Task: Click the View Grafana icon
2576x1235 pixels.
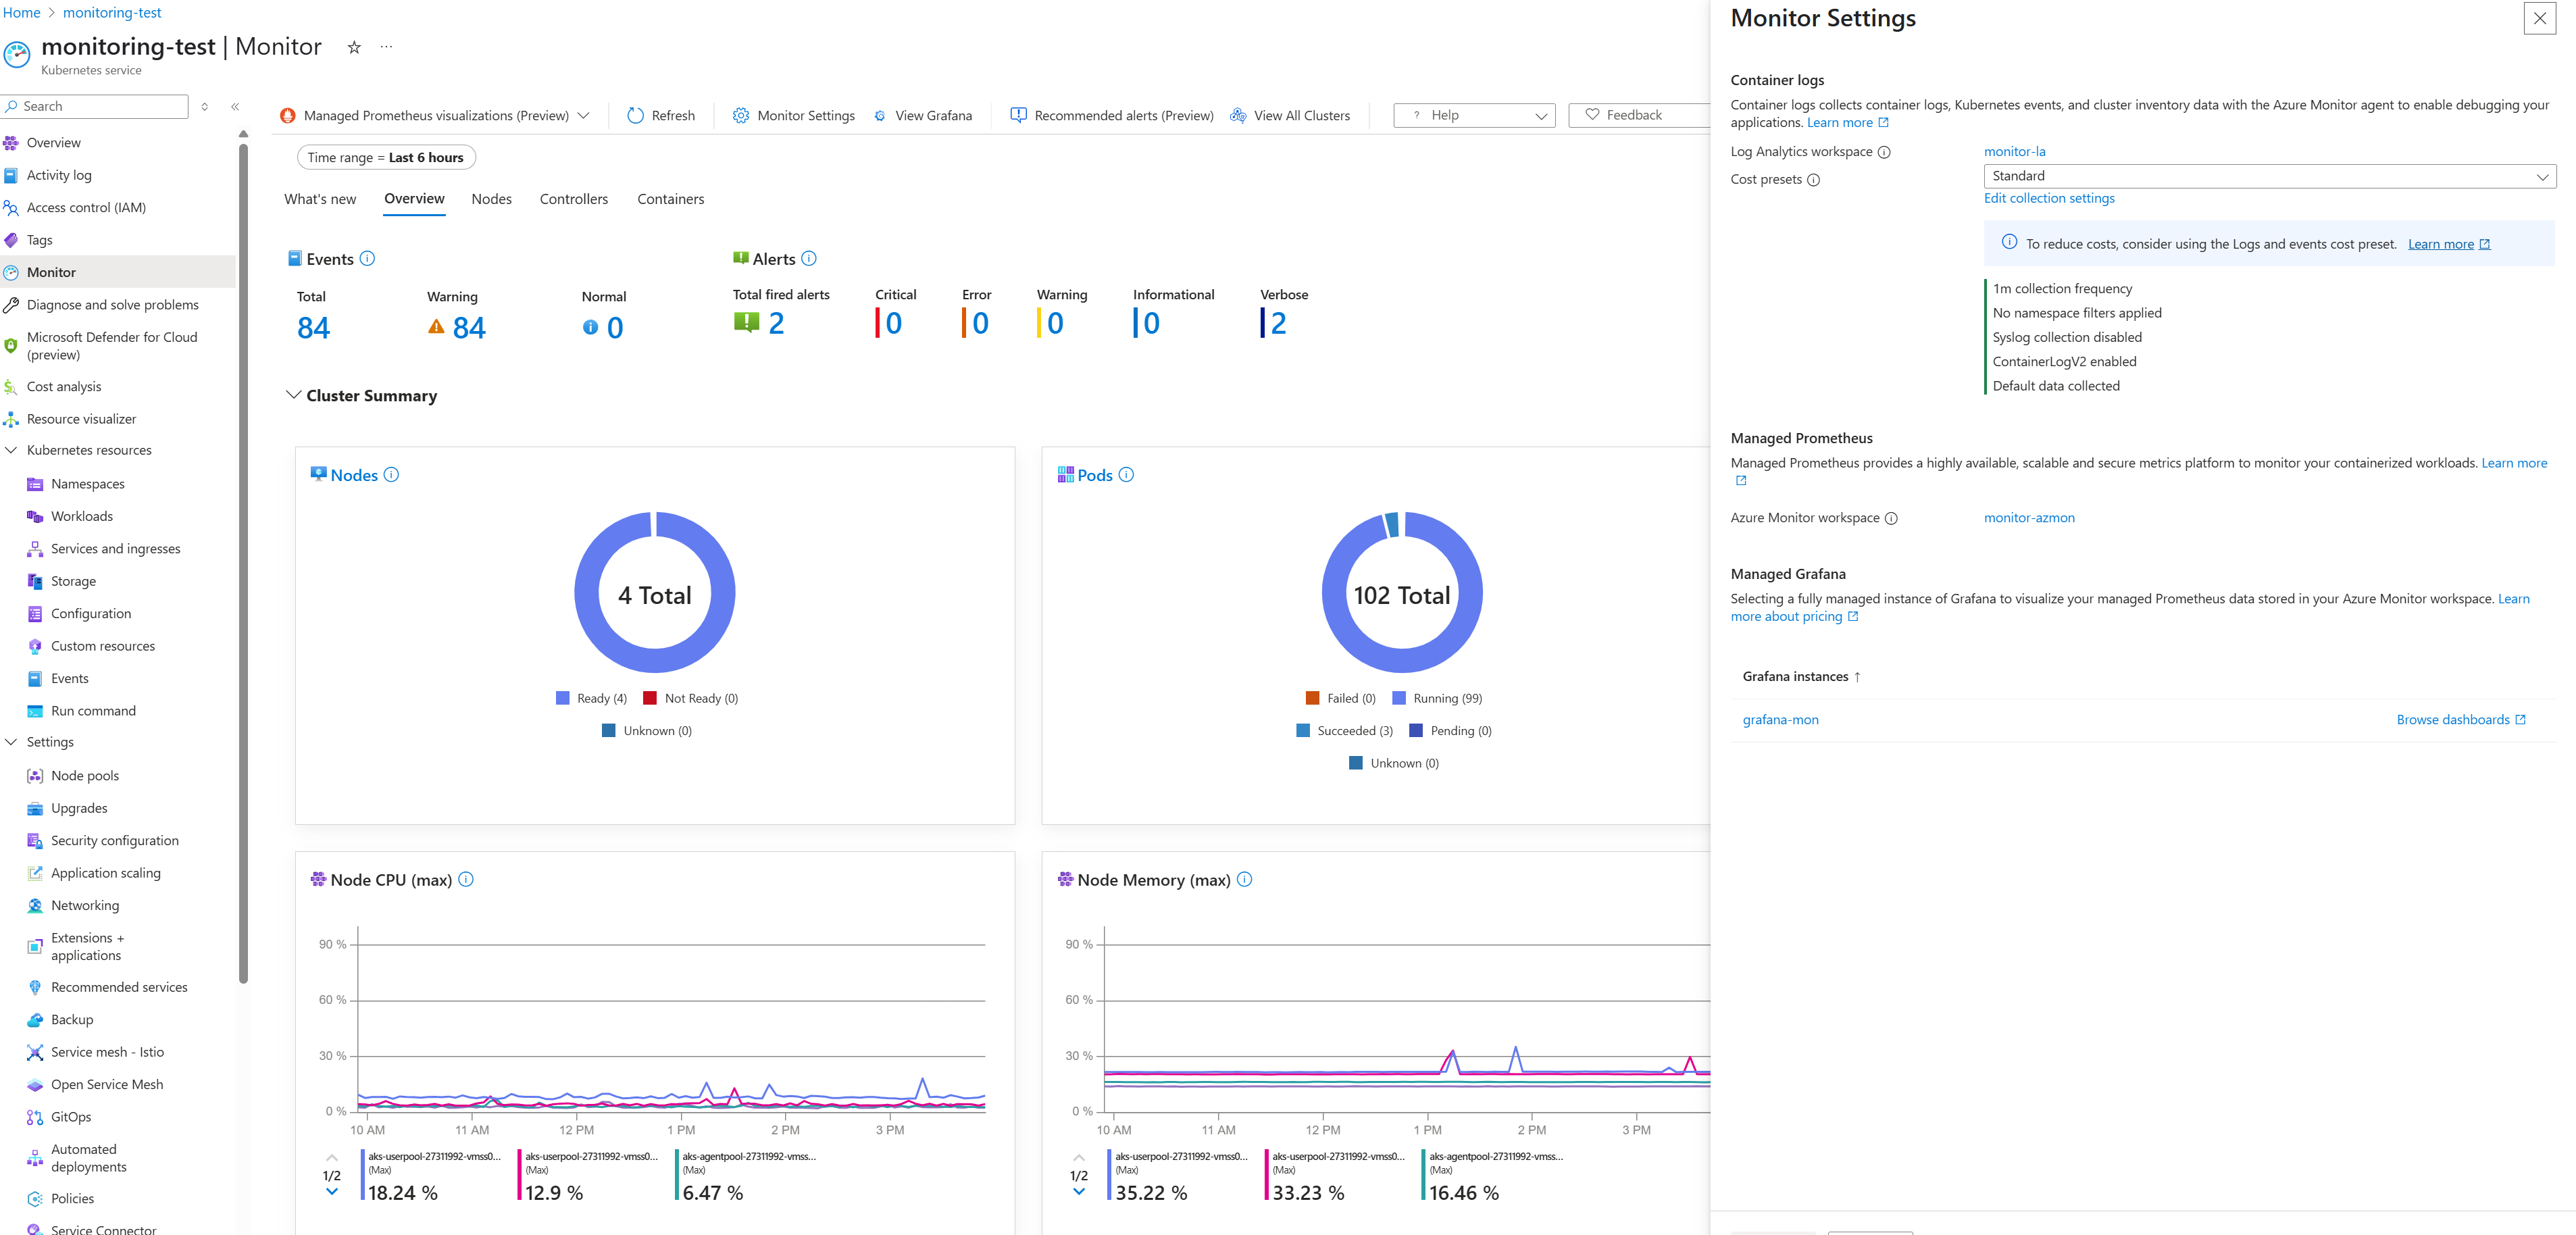Action: [880, 116]
